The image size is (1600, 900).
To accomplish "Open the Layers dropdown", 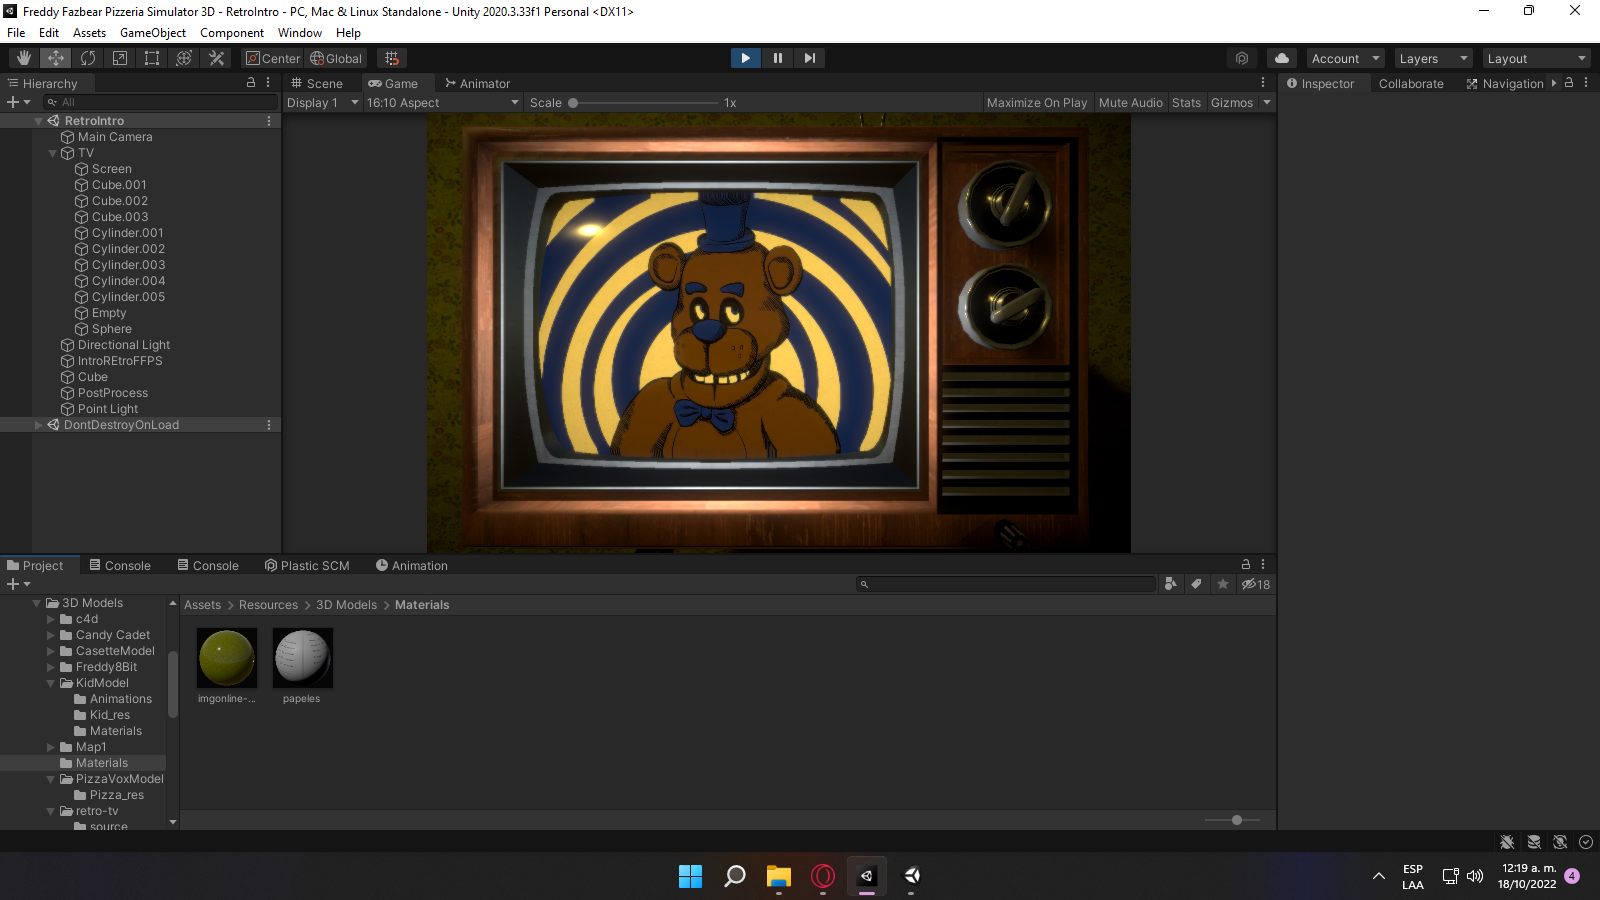I will tap(1432, 58).
